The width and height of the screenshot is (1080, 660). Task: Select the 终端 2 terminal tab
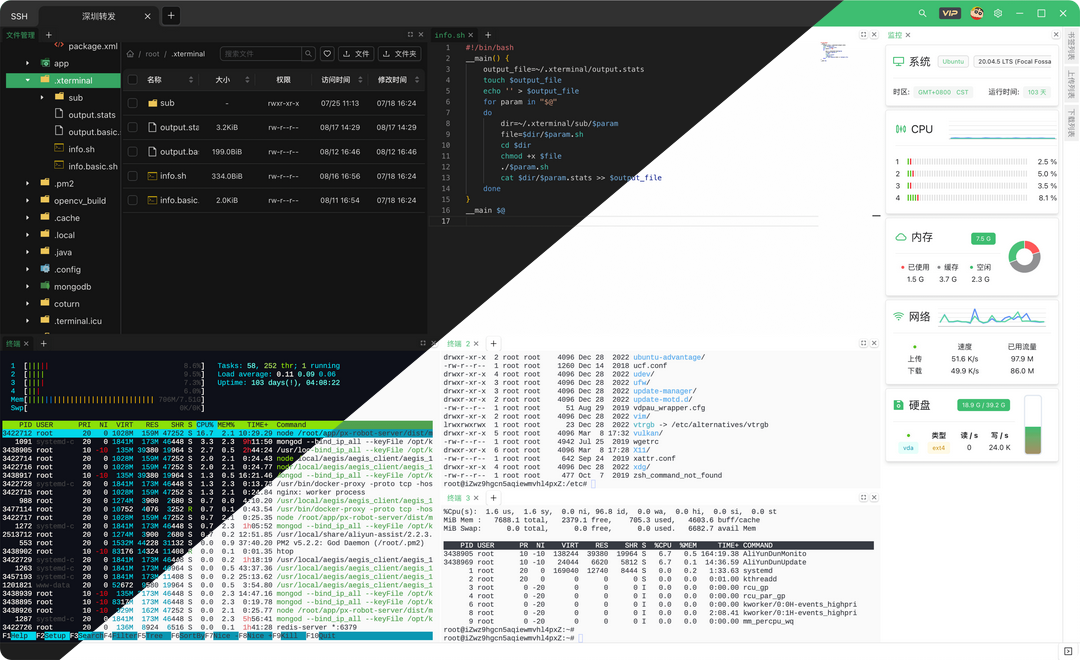(458, 344)
